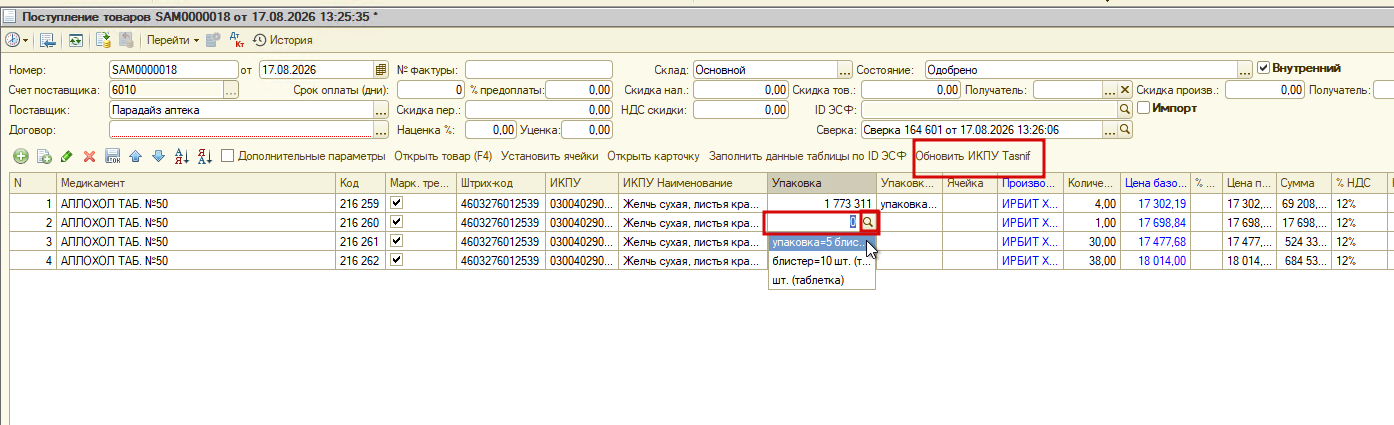Click the finish editing OK icon
The width and height of the screenshot is (1394, 425).
click(x=112, y=157)
